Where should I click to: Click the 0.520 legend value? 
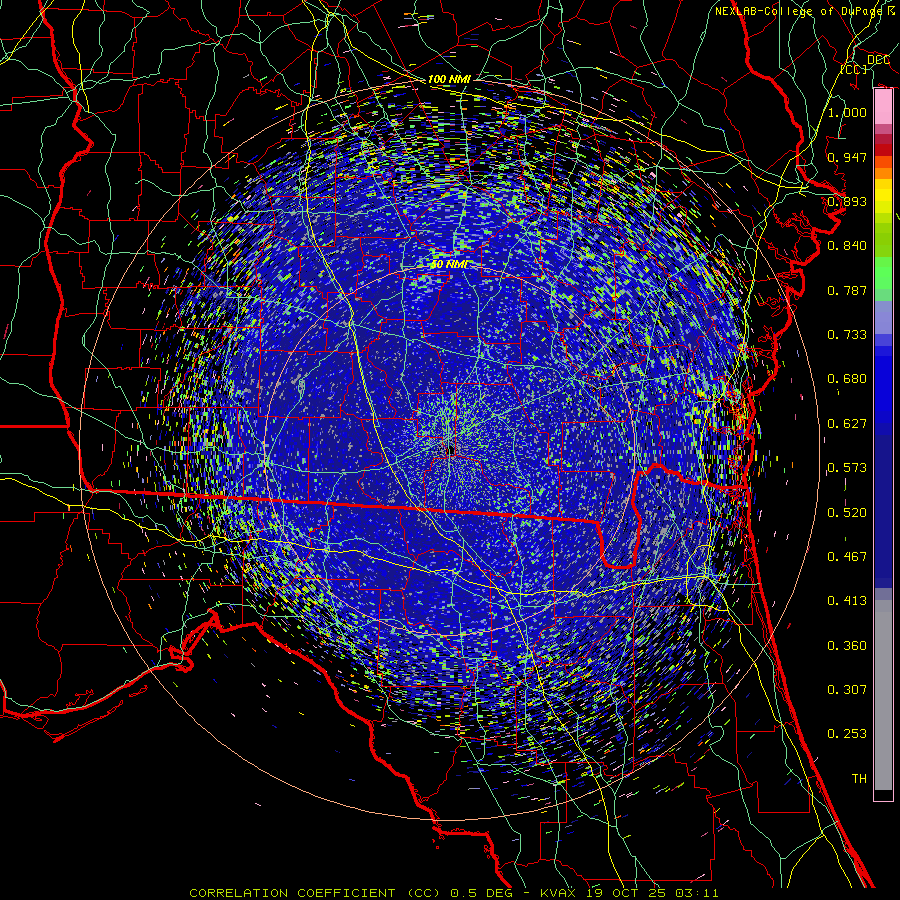[x=847, y=513]
